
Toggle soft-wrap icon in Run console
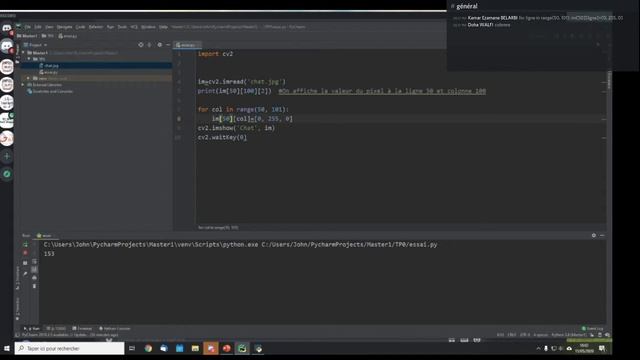click(x=34, y=261)
